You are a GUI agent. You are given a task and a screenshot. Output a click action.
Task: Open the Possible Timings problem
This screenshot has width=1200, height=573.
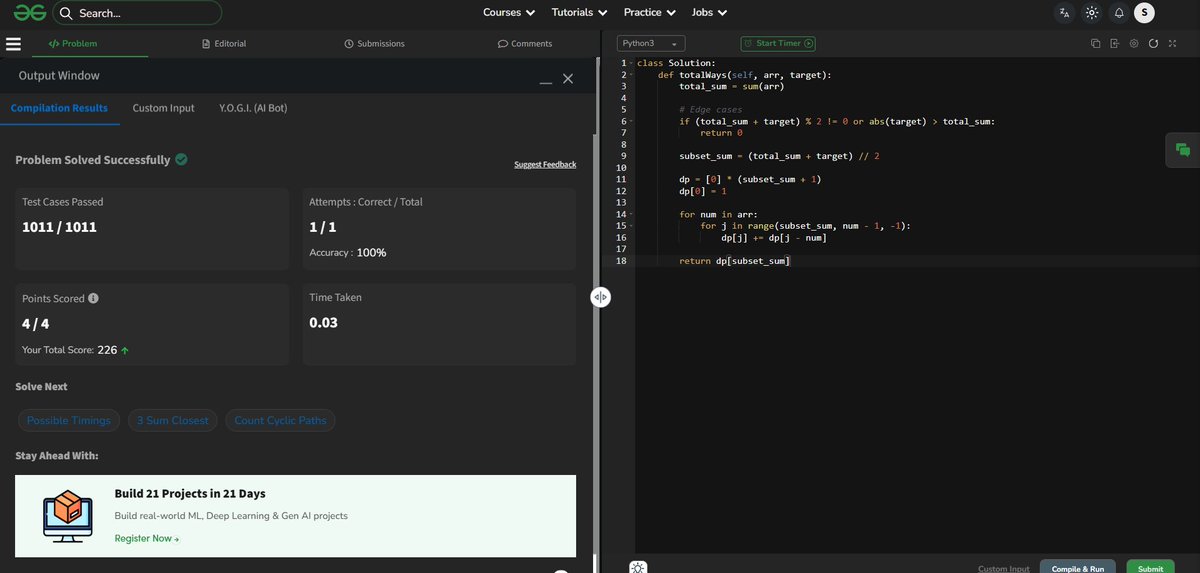point(69,420)
